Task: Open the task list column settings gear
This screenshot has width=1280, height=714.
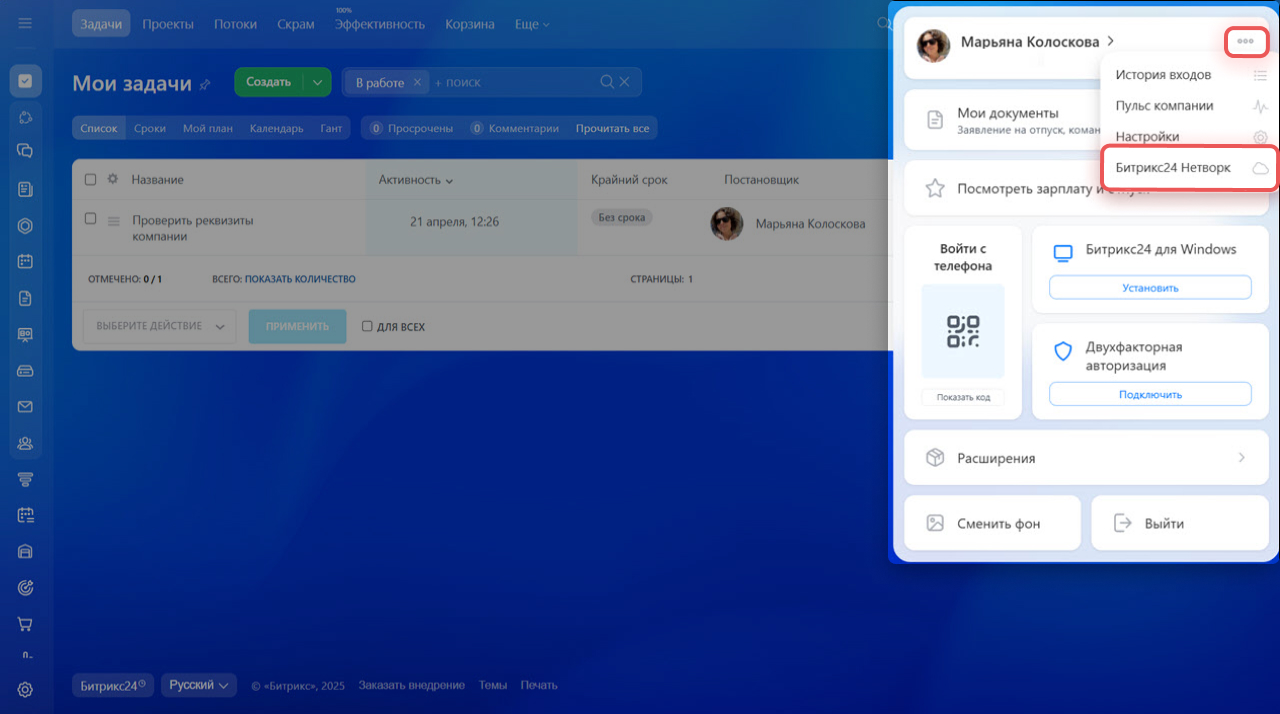Action: (113, 179)
